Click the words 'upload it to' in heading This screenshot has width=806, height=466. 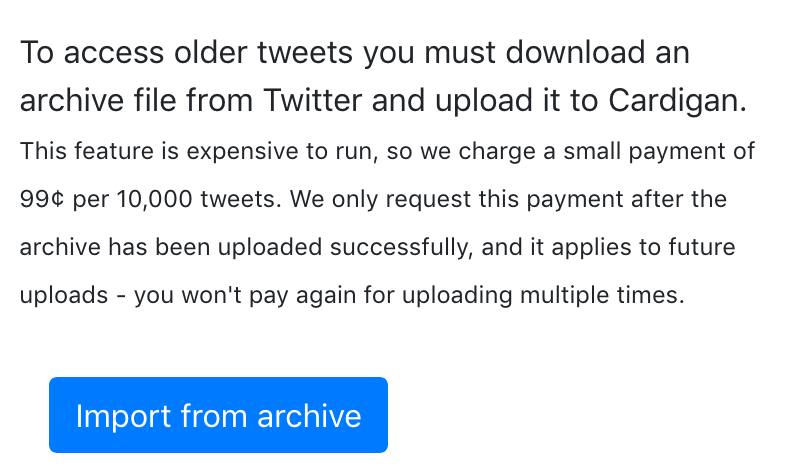[x=517, y=101]
